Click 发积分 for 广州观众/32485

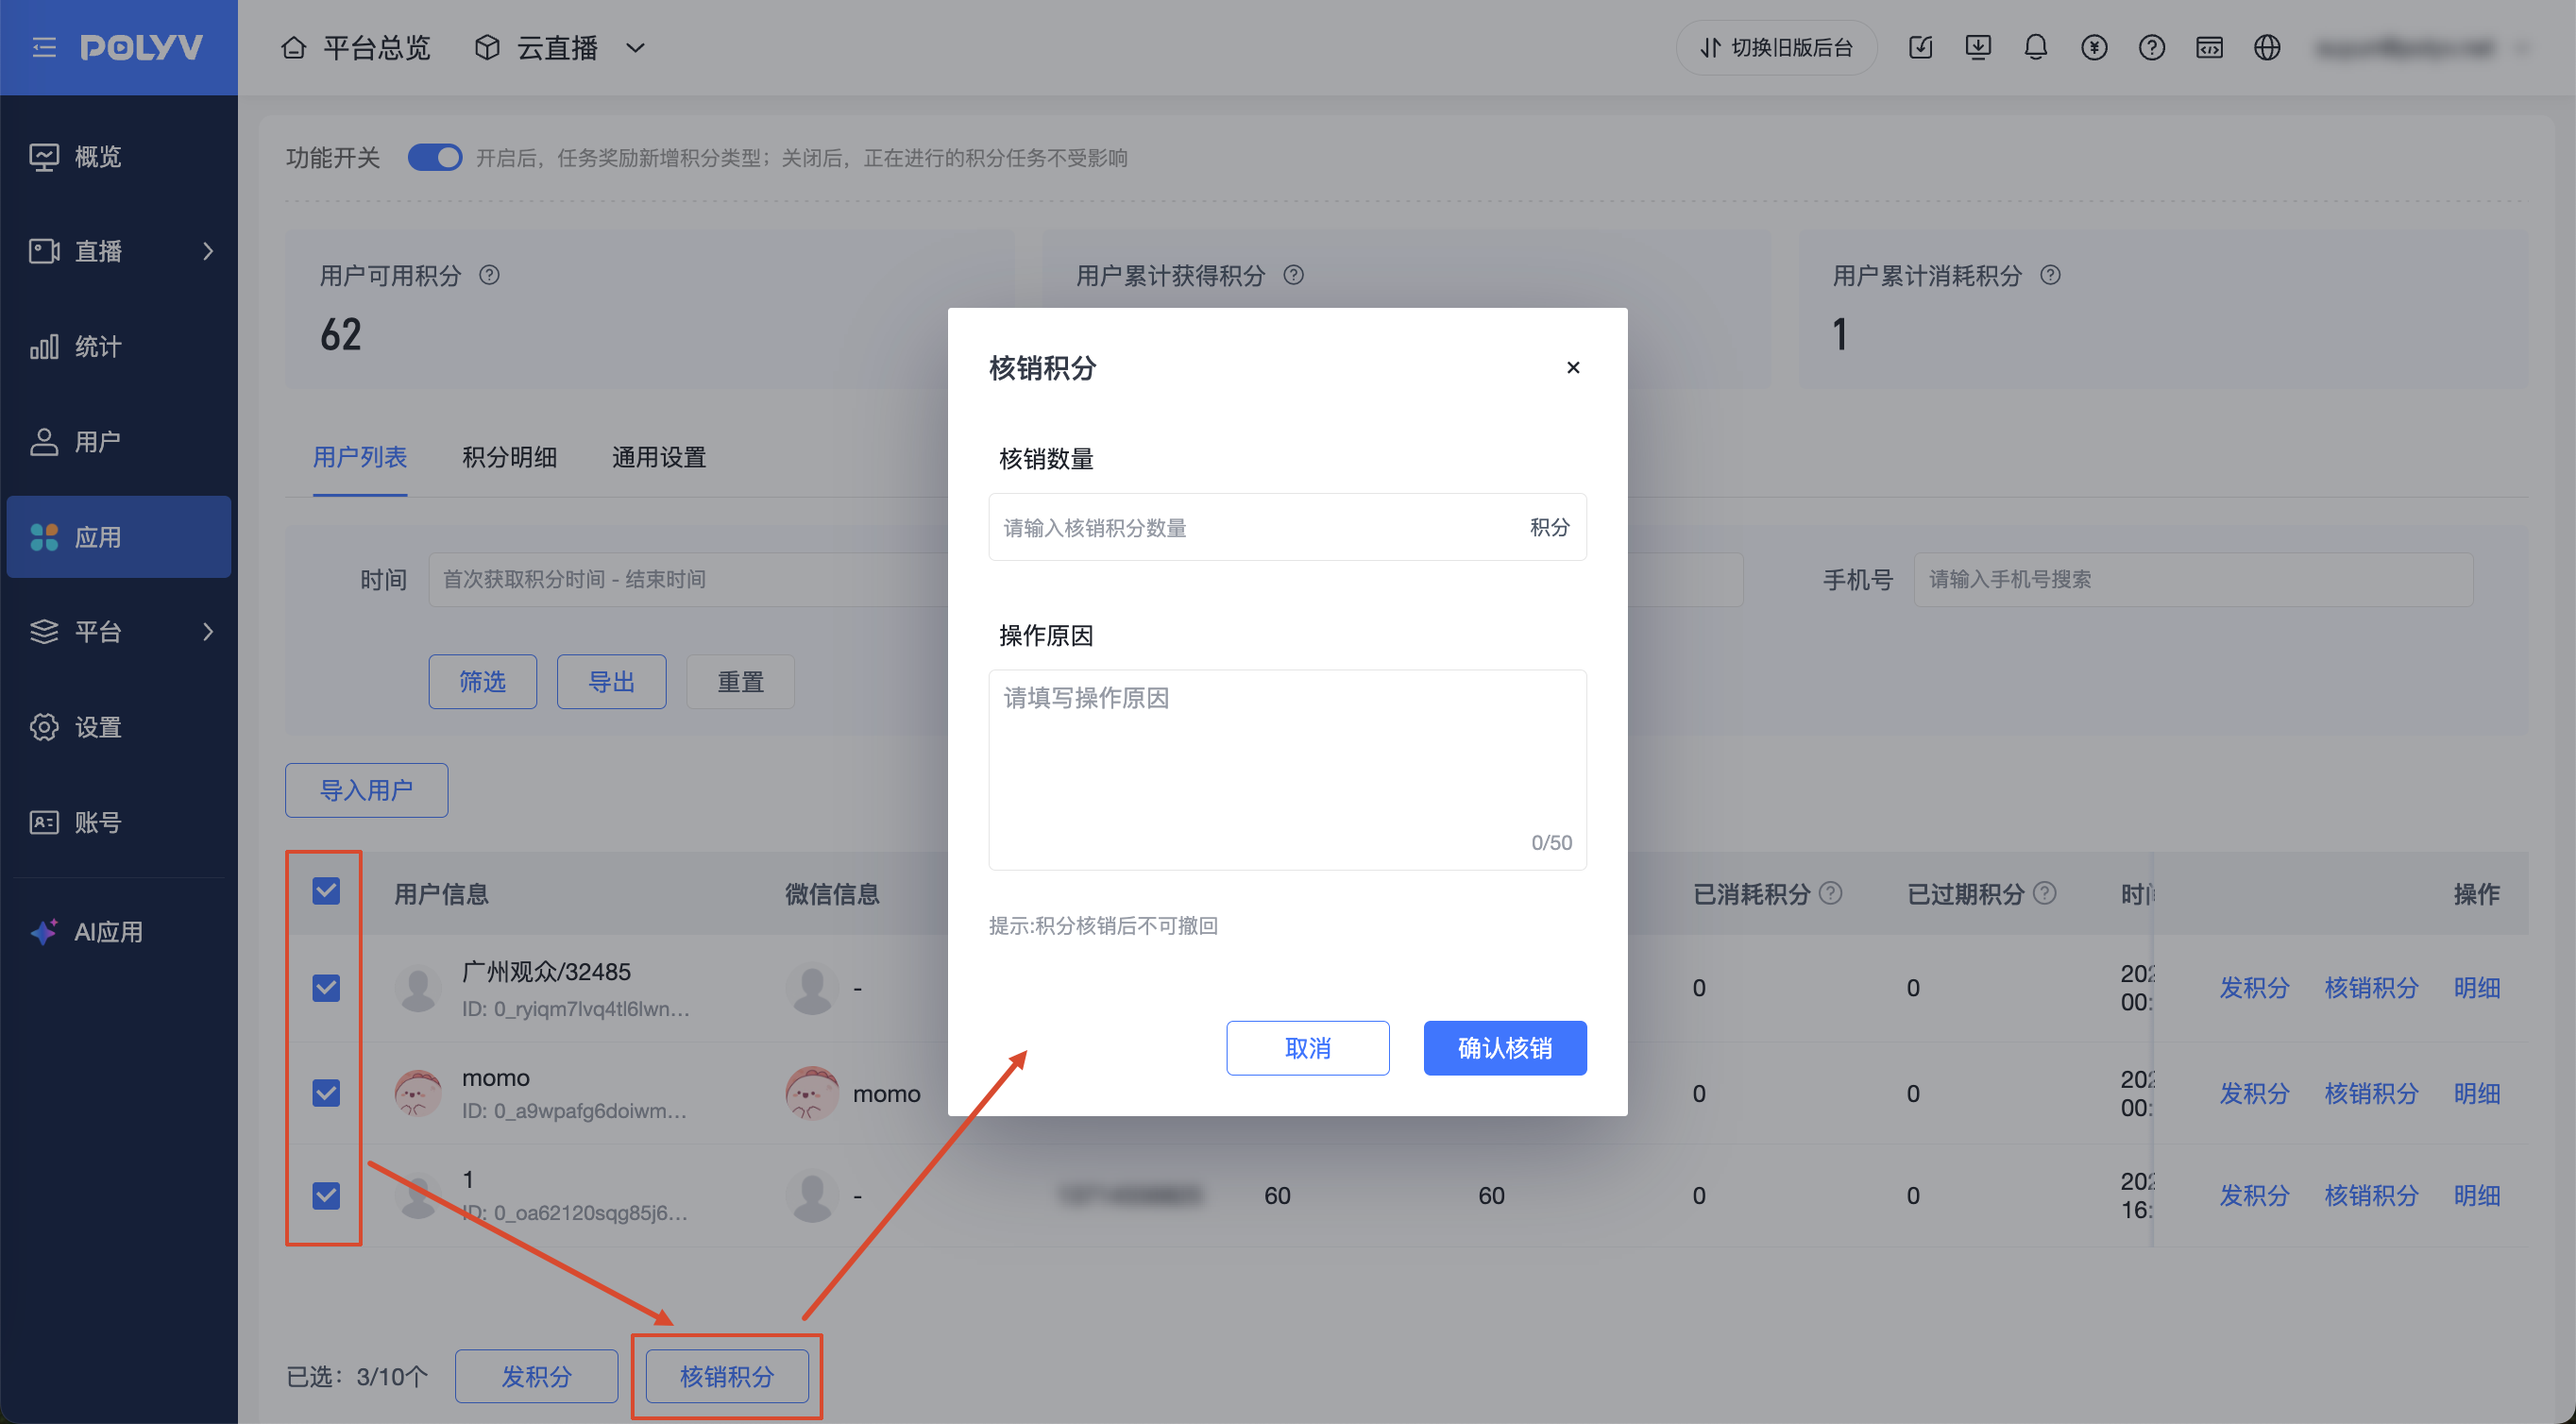(2255, 988)
